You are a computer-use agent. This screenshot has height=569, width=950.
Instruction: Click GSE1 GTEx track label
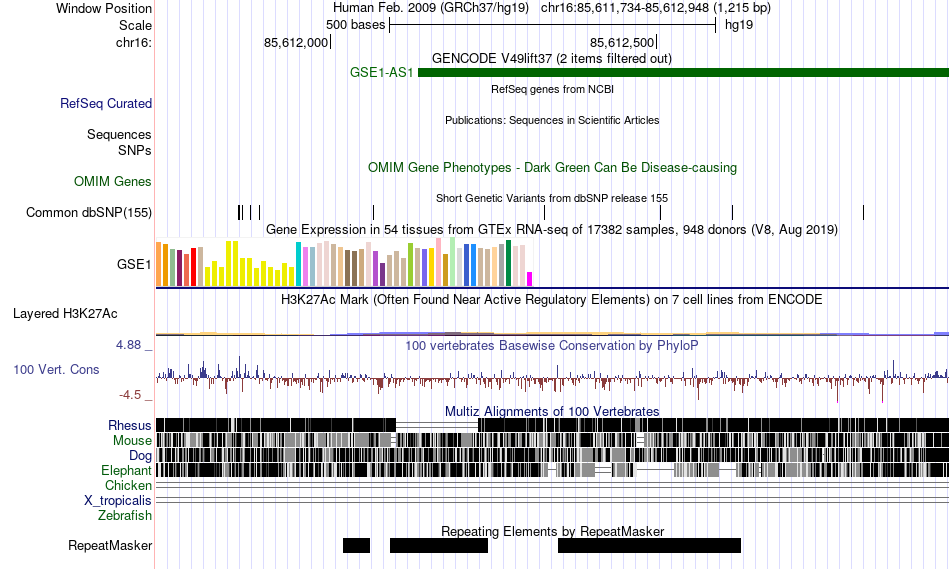pos(134,265)
